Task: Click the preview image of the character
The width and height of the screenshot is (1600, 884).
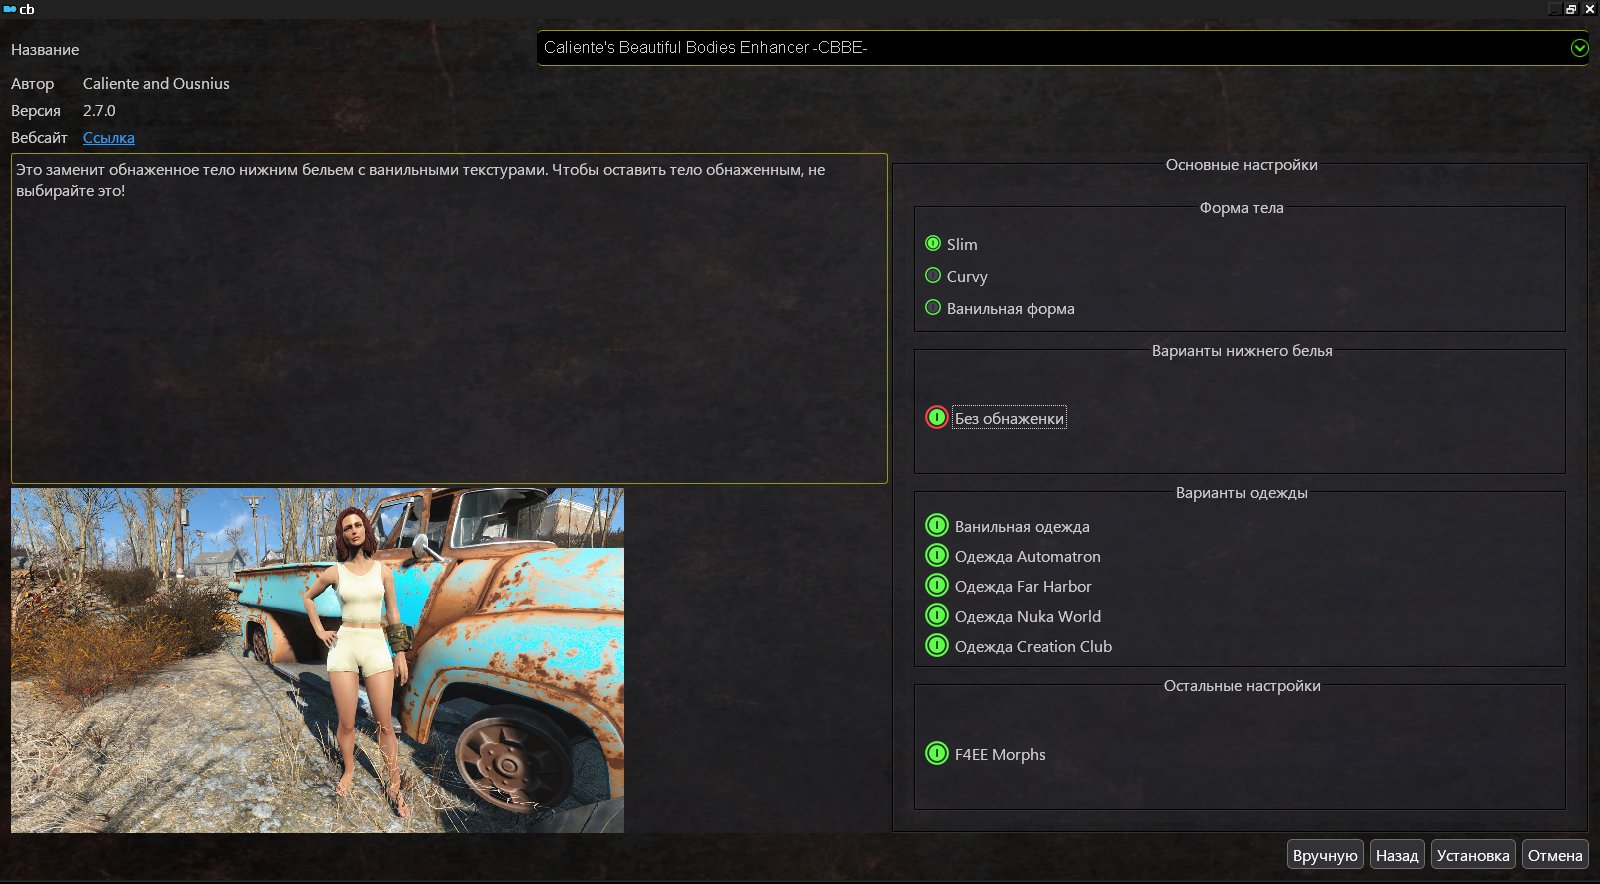Action: (317, 660)
